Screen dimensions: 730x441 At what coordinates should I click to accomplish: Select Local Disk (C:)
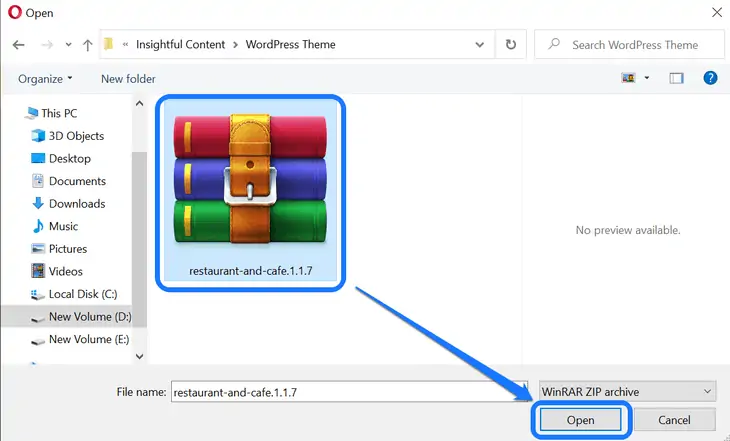83,294
